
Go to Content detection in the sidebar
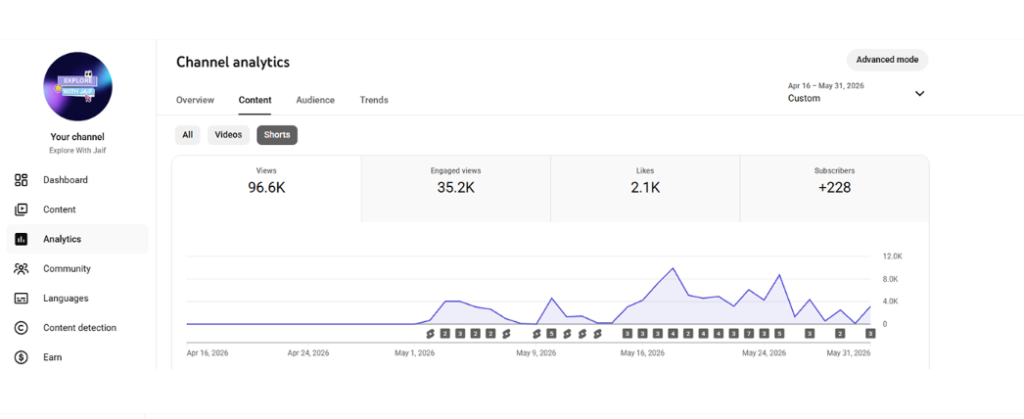(77, 328)
